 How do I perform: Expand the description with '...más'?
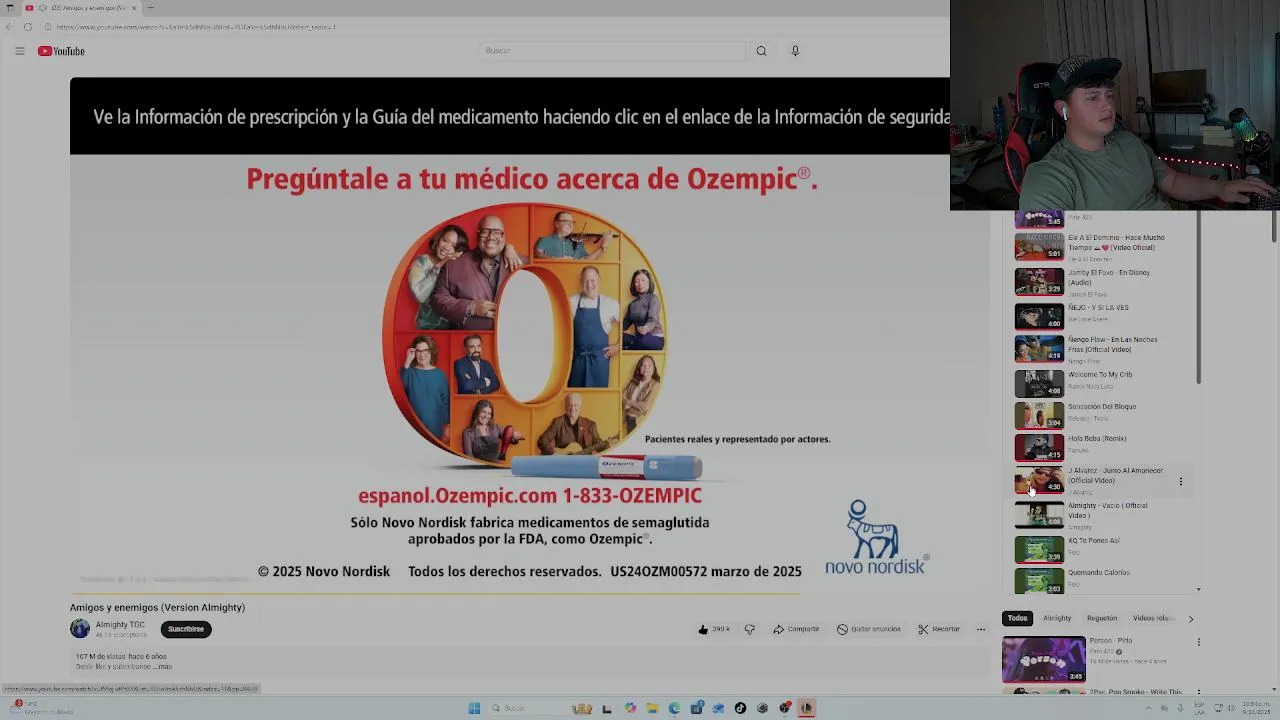point(164,666)
